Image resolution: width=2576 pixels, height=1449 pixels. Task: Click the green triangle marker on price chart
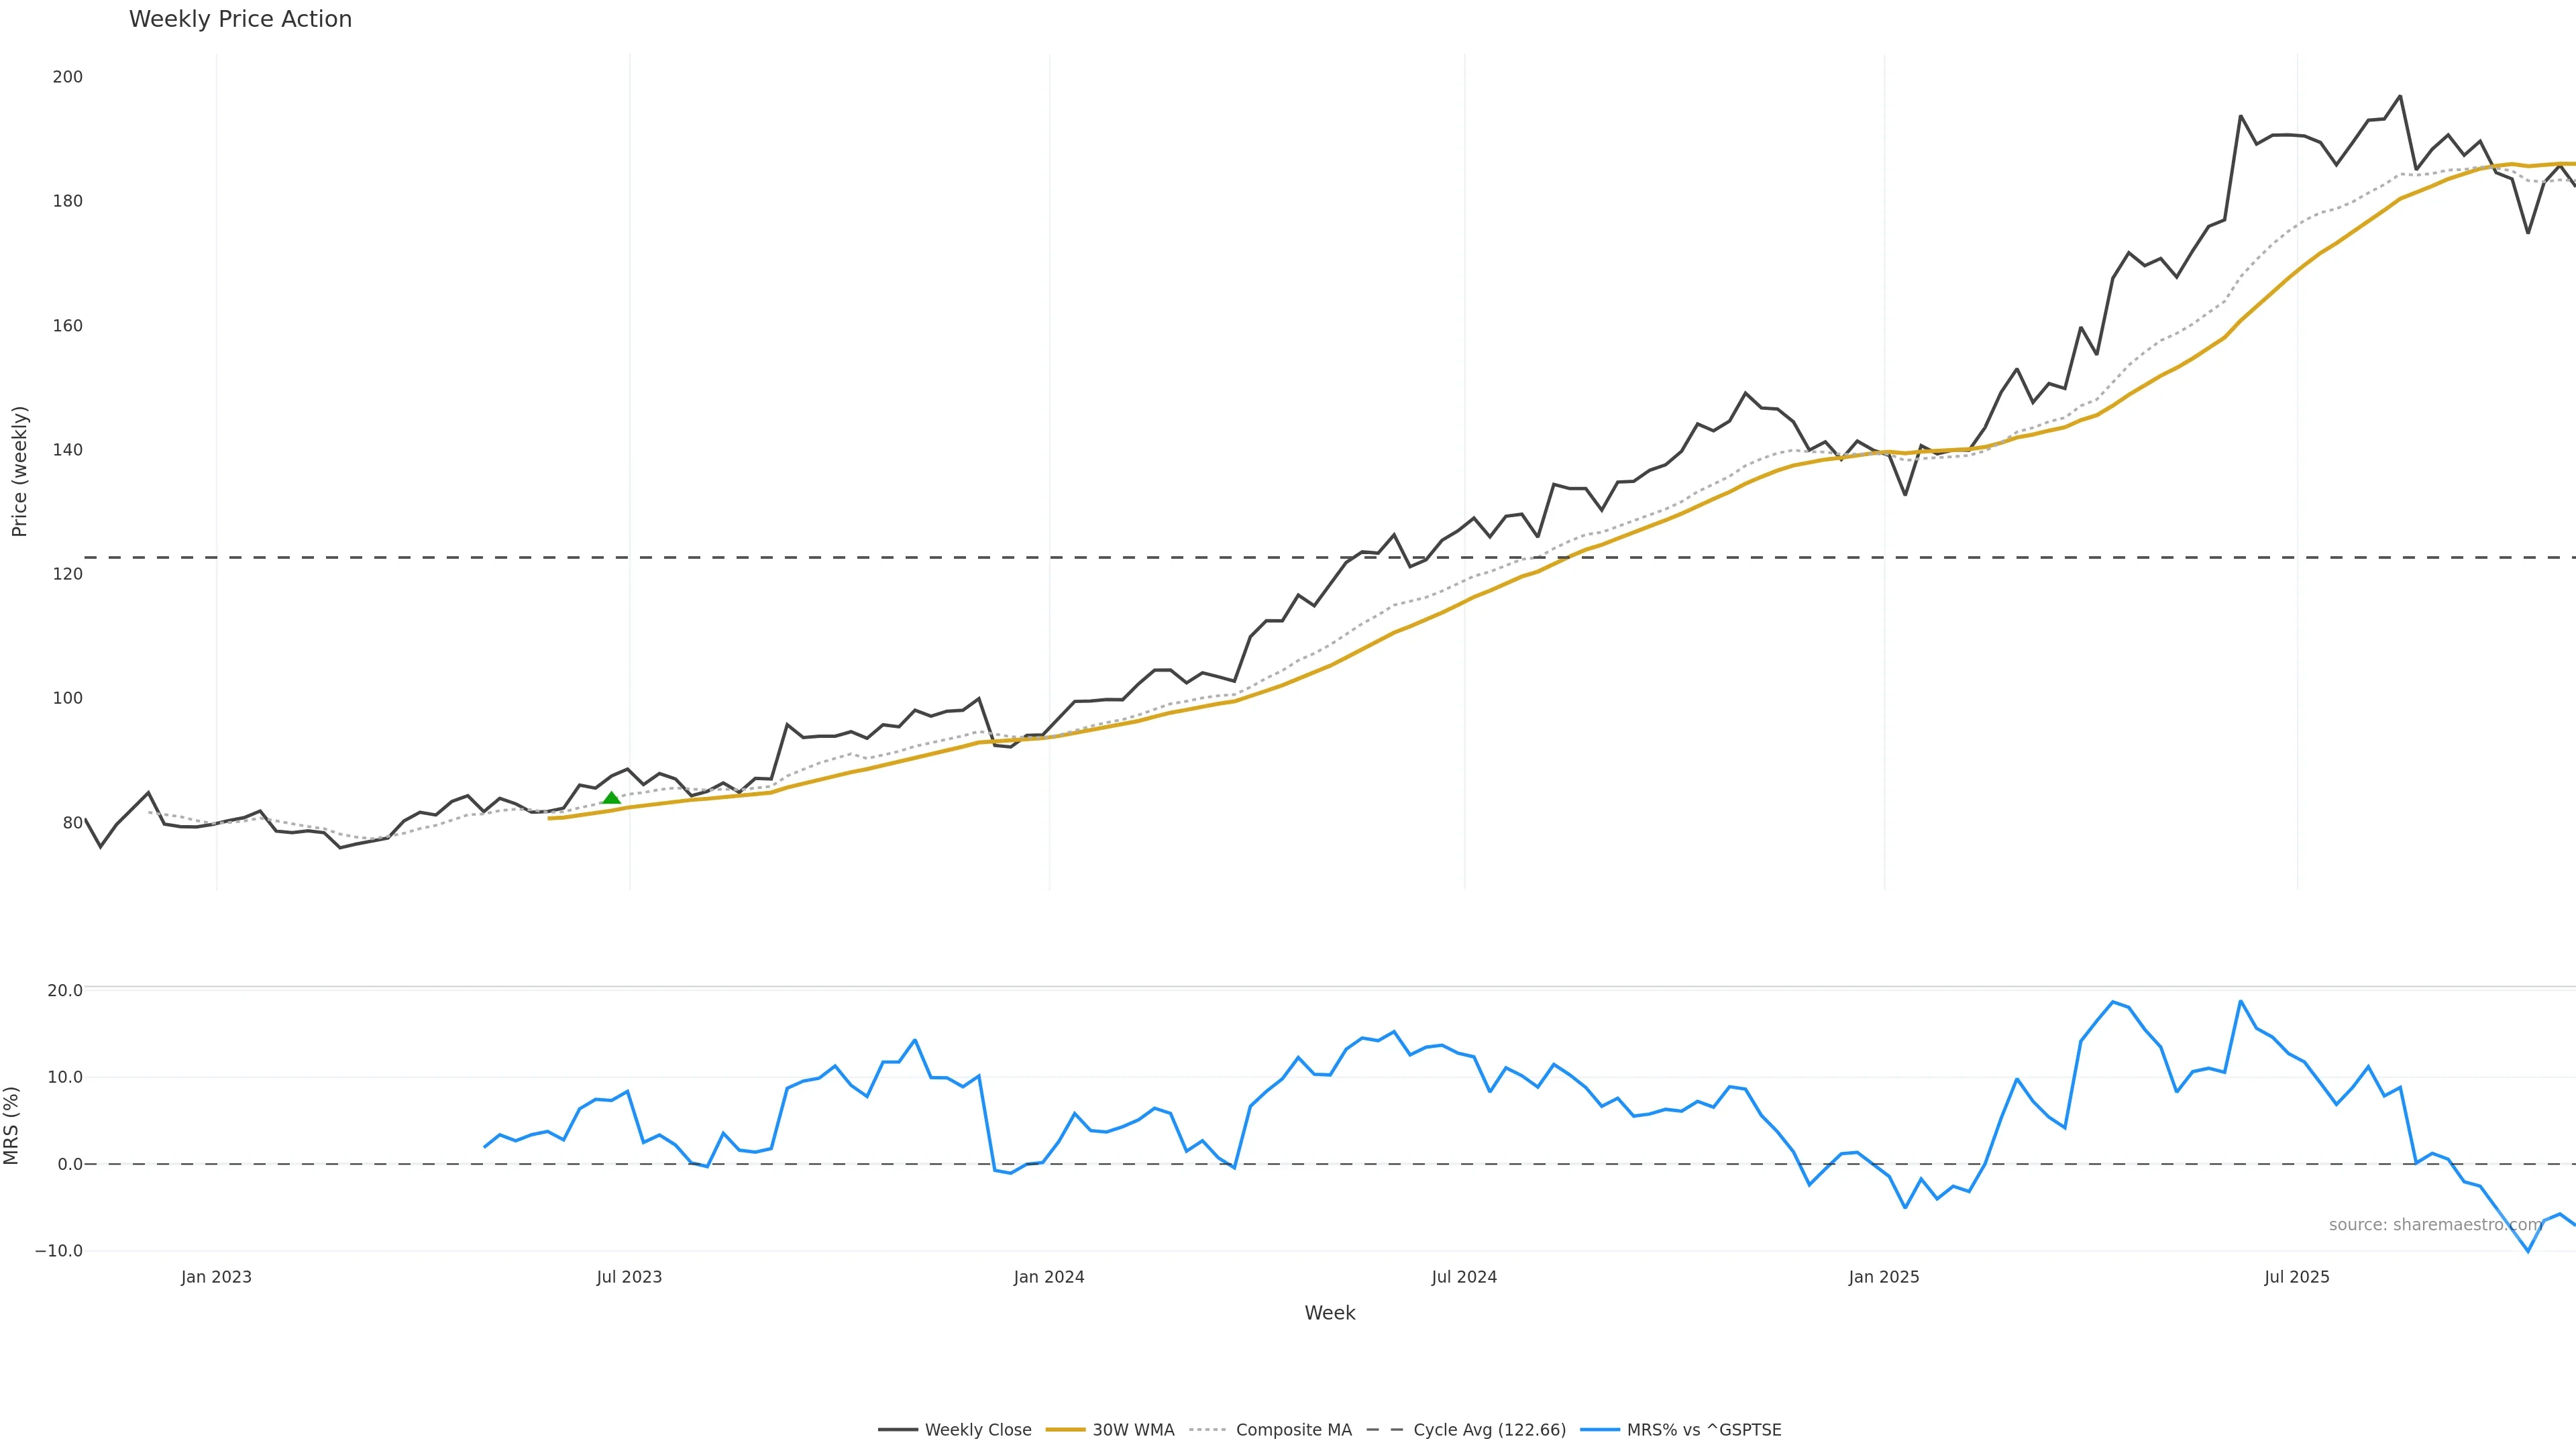(x=611, y=798)
